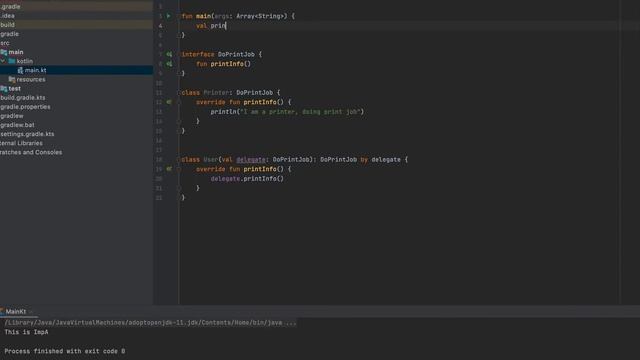This screenshot has width=640, height=360.
Task: Fold the main function closing brace marker
Action: click(179, 35)
